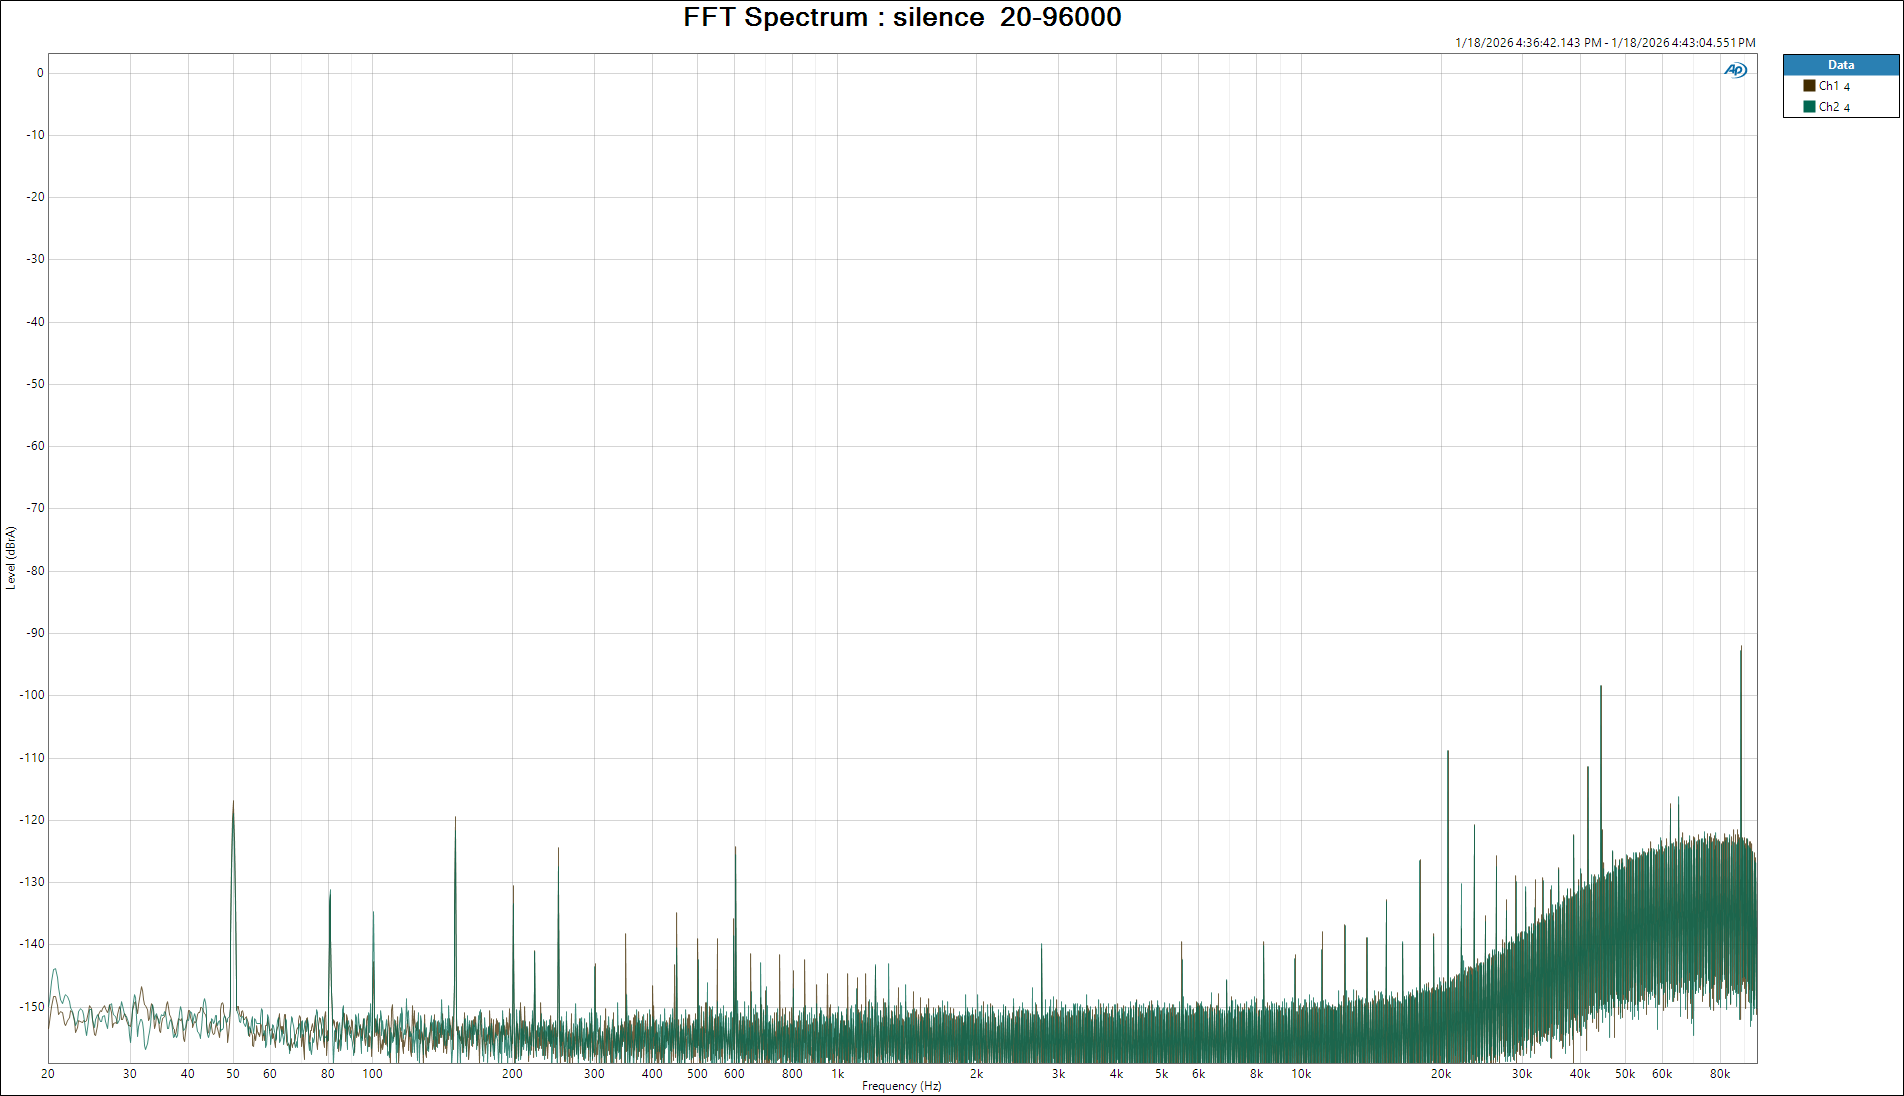
Task: Click the Ch1 brown color swatch
Action: [1809, 86]
